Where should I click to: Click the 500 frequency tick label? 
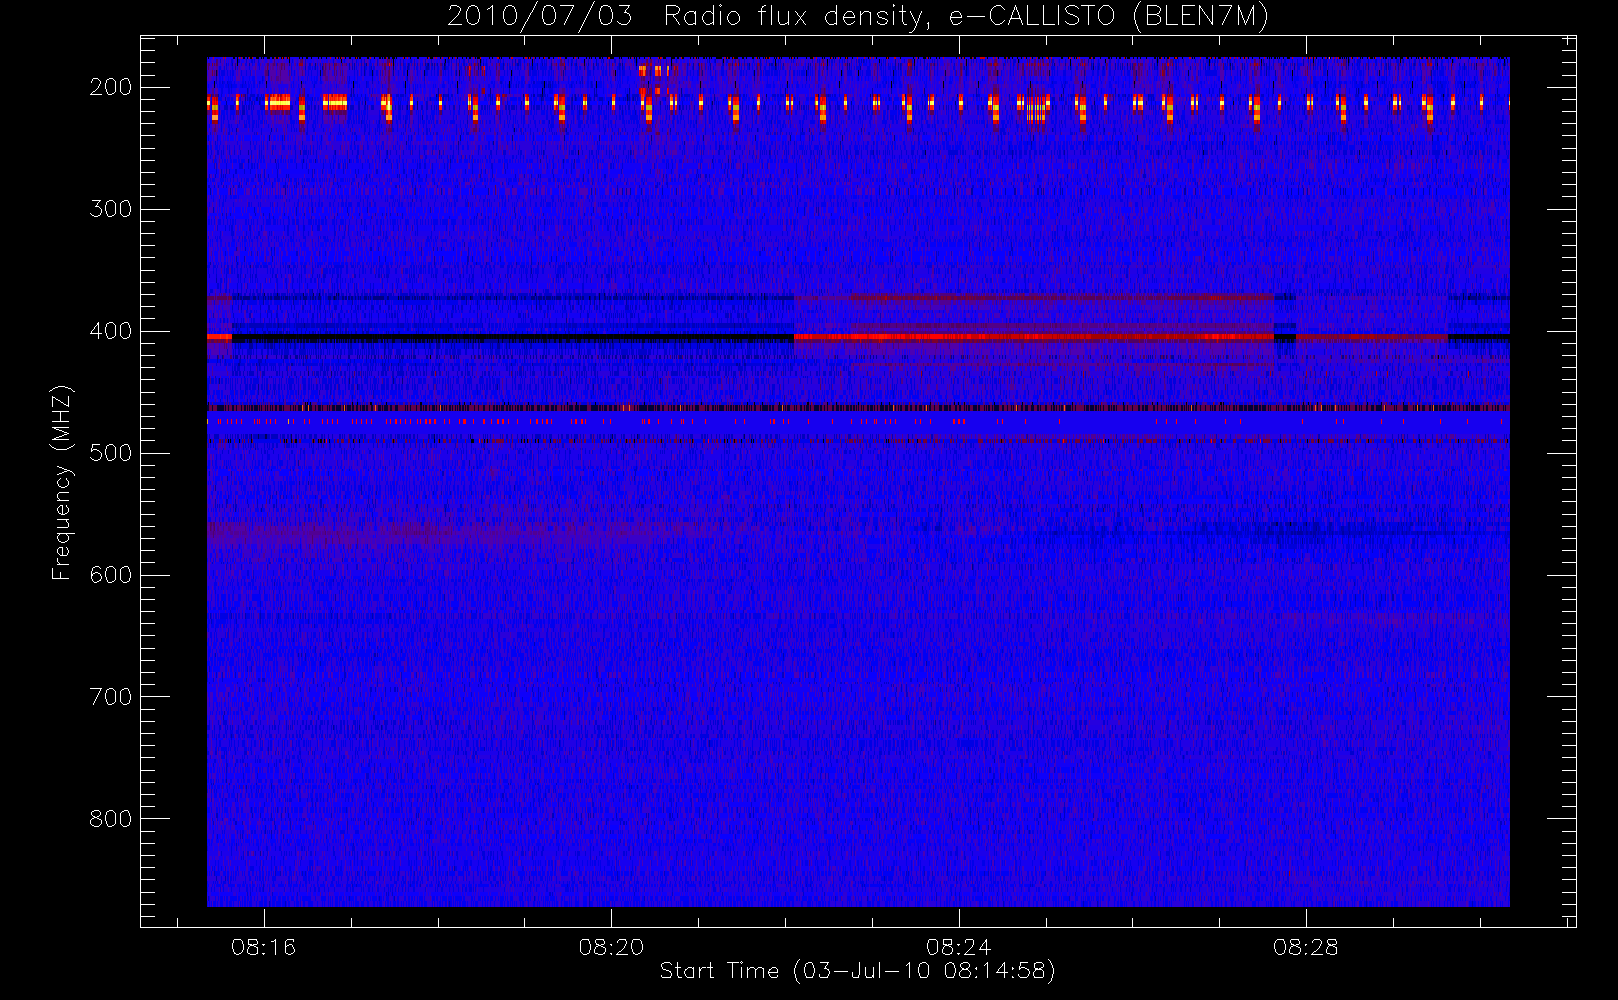111,453
